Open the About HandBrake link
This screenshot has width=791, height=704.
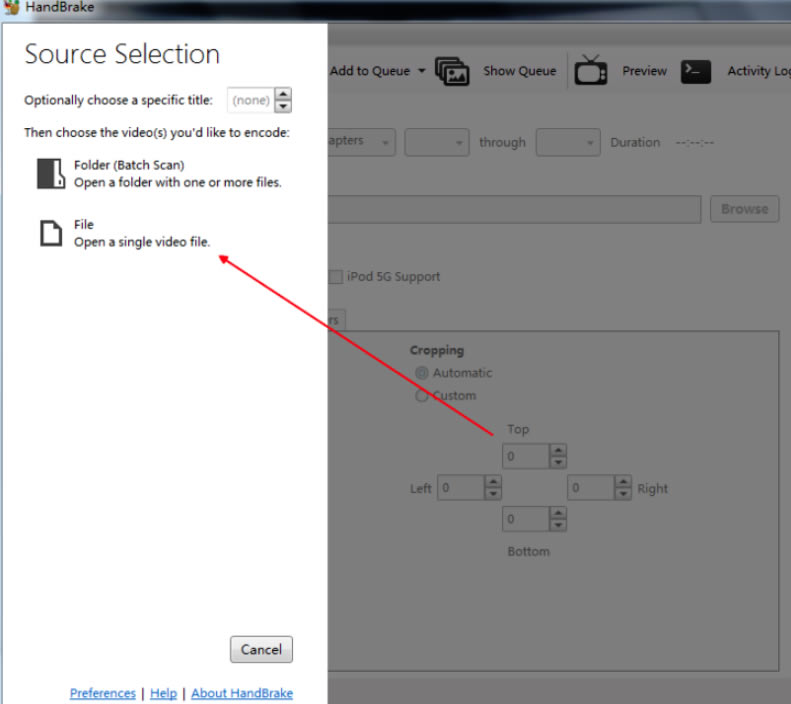coord(242,693)
